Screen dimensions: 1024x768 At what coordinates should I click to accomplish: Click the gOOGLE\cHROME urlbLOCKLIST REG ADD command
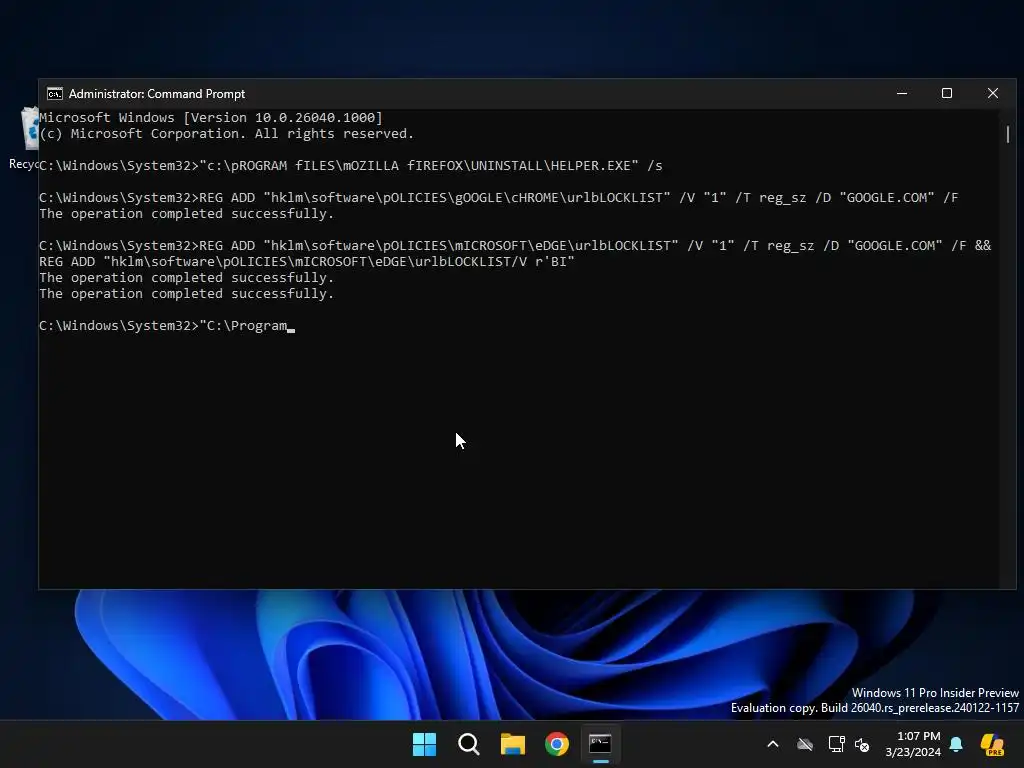coord(499,198)
